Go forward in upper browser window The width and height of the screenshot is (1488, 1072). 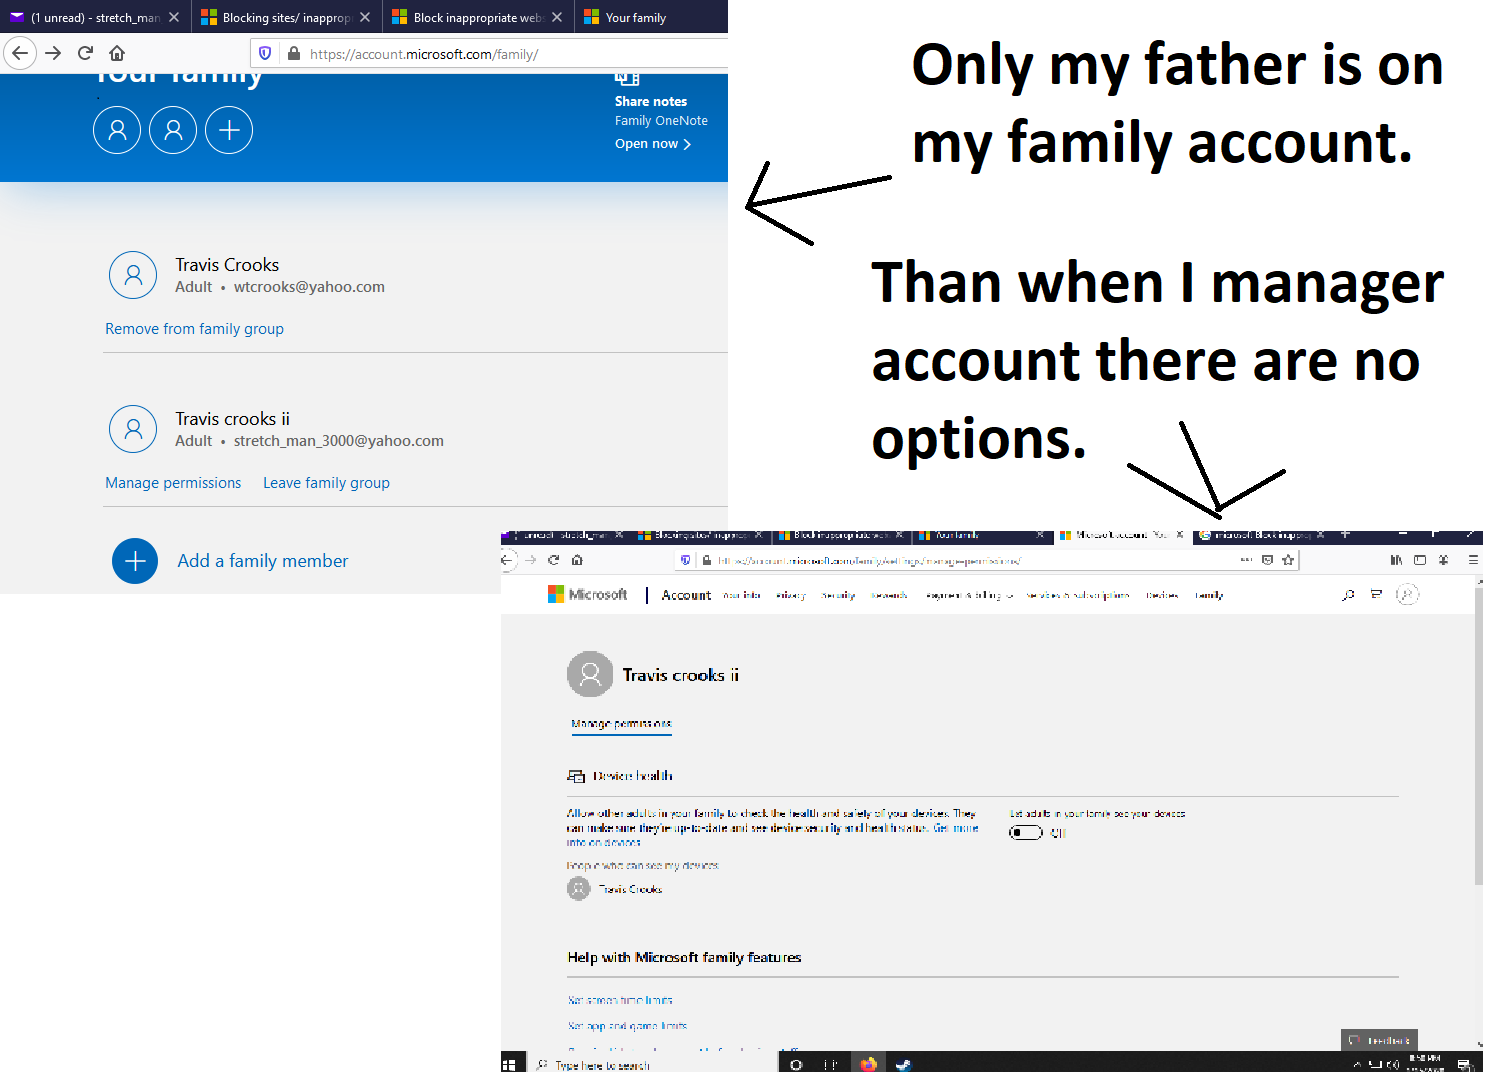[x=54, y=53]
